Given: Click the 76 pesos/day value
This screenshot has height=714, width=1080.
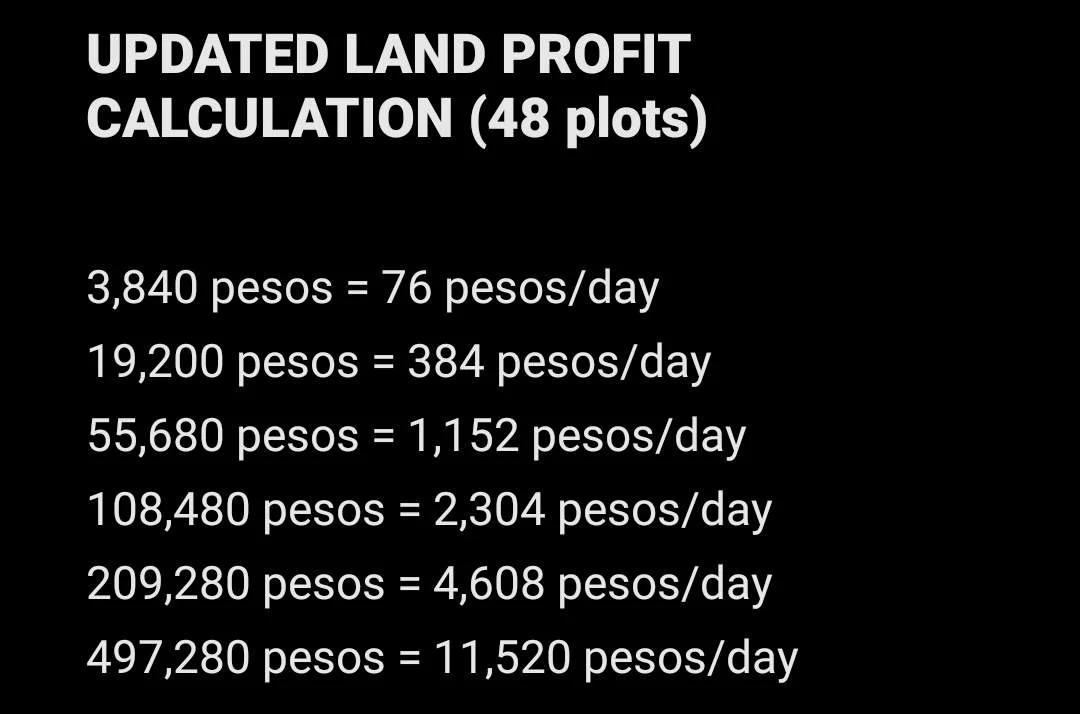Looking at the screenshot, I should point(521,288).
